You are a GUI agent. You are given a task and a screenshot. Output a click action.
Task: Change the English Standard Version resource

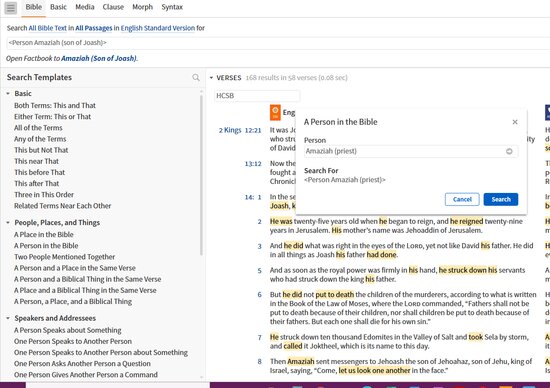(x=158, y=28)
